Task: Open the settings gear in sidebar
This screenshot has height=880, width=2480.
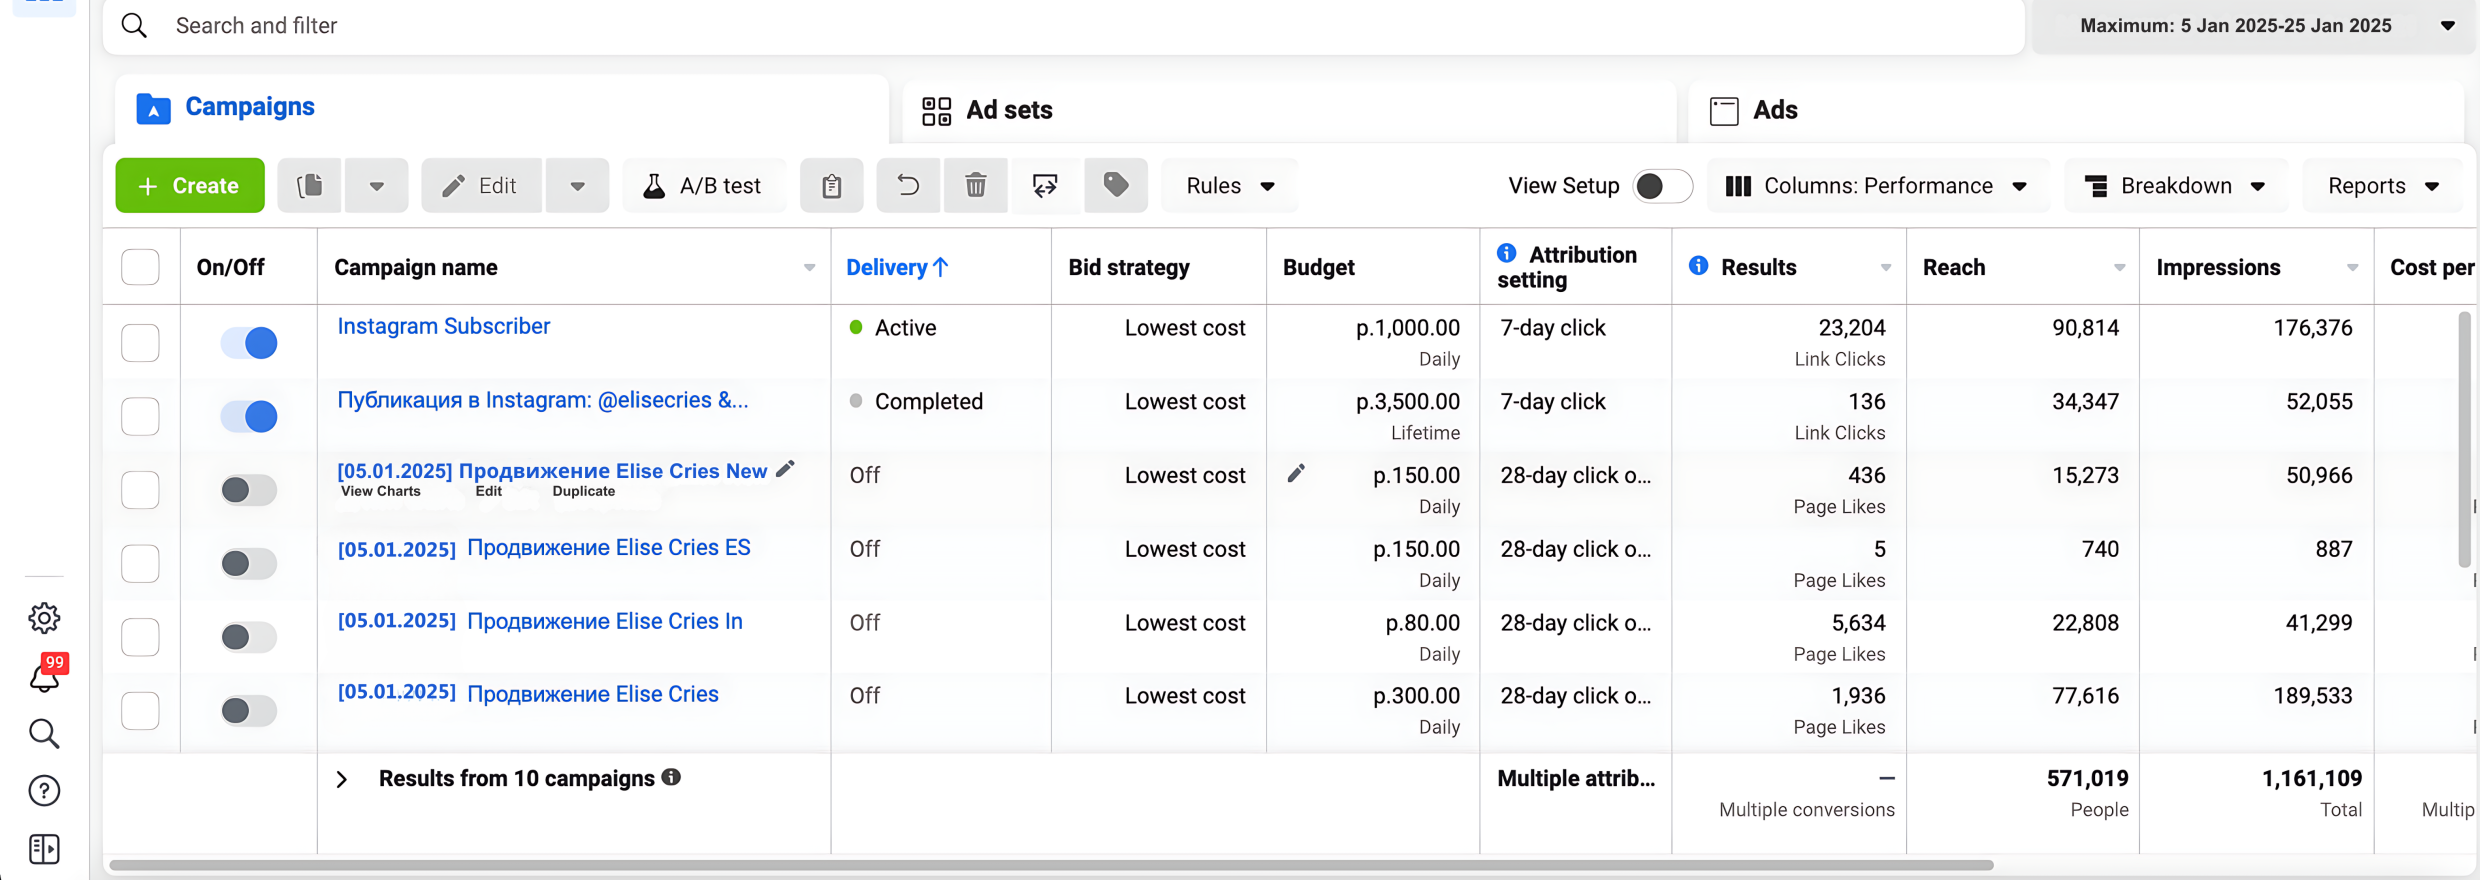Action: [x=44, y=618]
